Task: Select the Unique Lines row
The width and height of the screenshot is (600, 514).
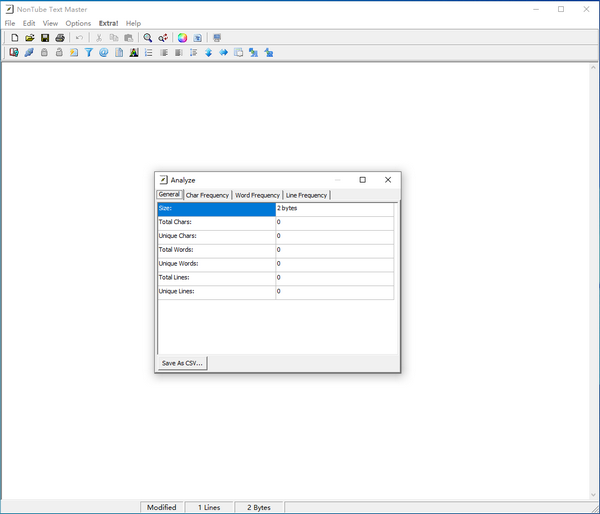Action: coord(216,292)
